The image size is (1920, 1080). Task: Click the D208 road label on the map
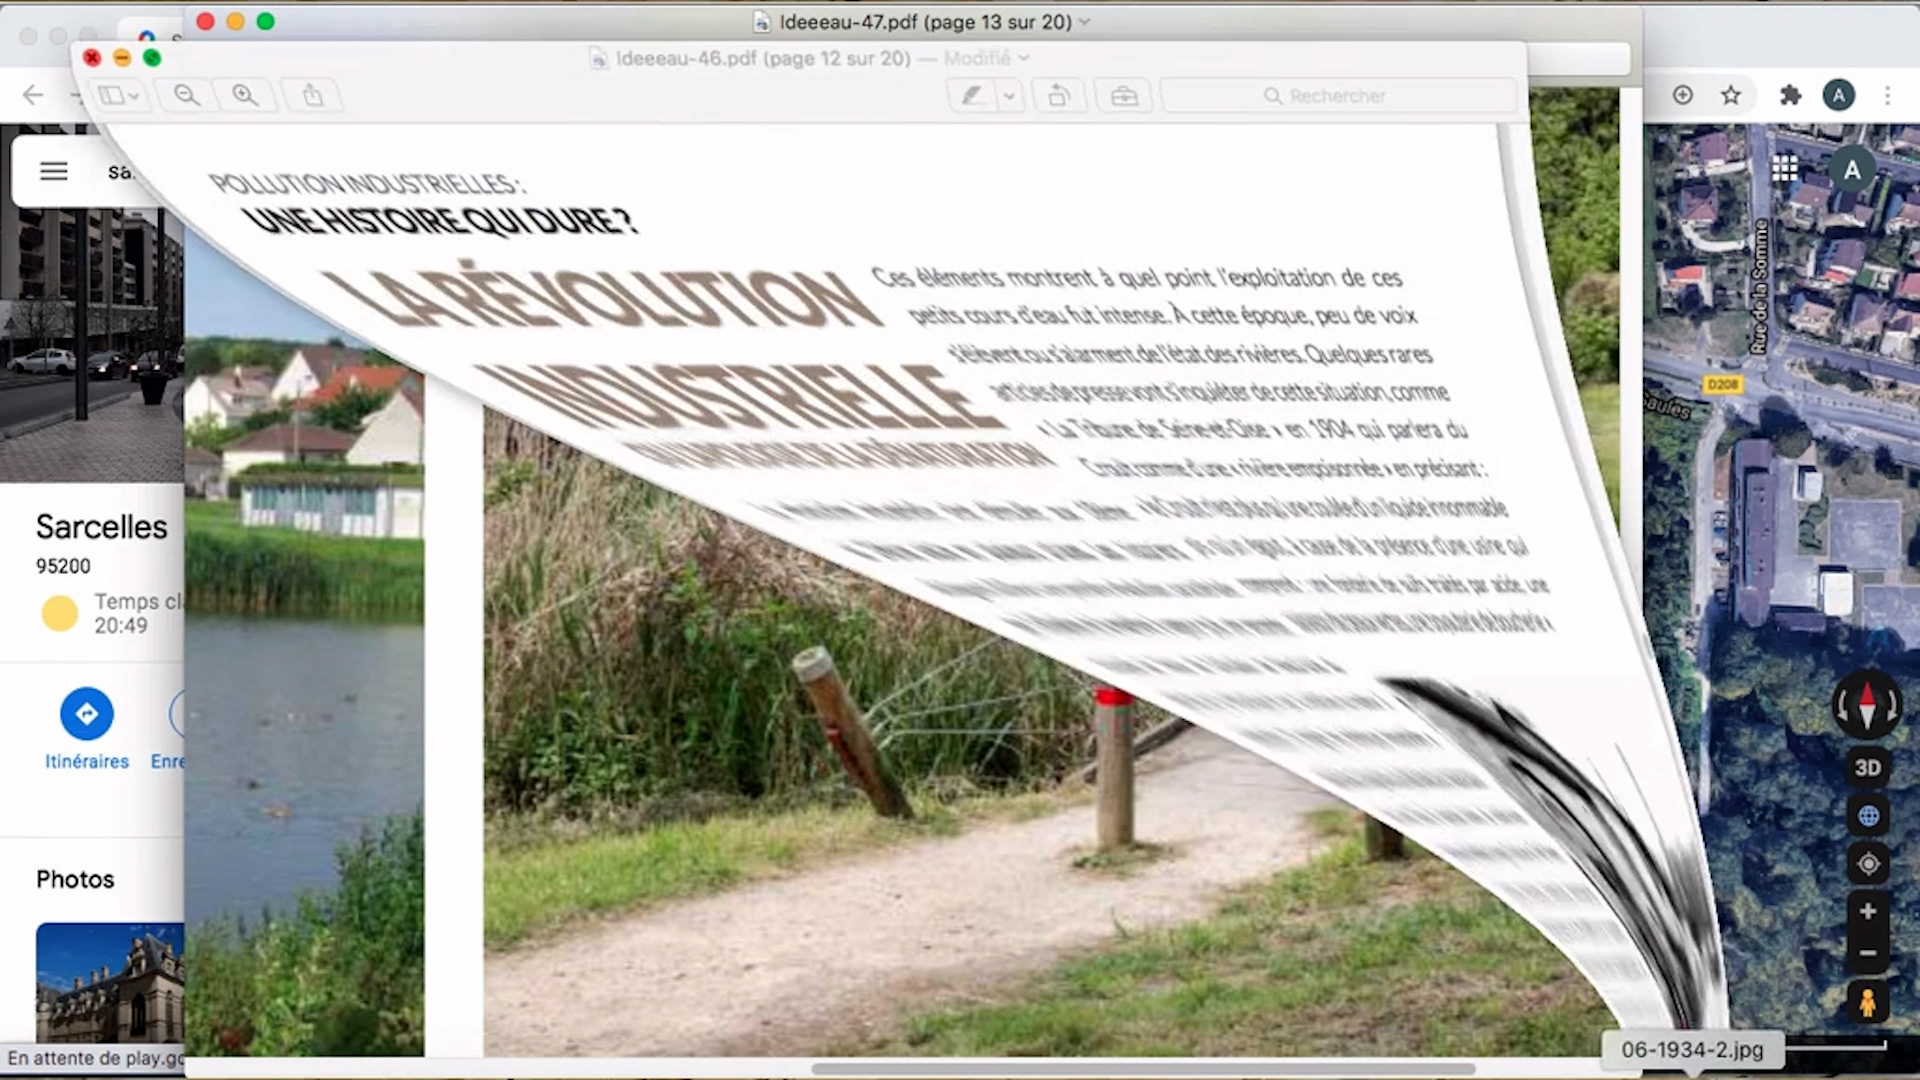point(1722,384)
